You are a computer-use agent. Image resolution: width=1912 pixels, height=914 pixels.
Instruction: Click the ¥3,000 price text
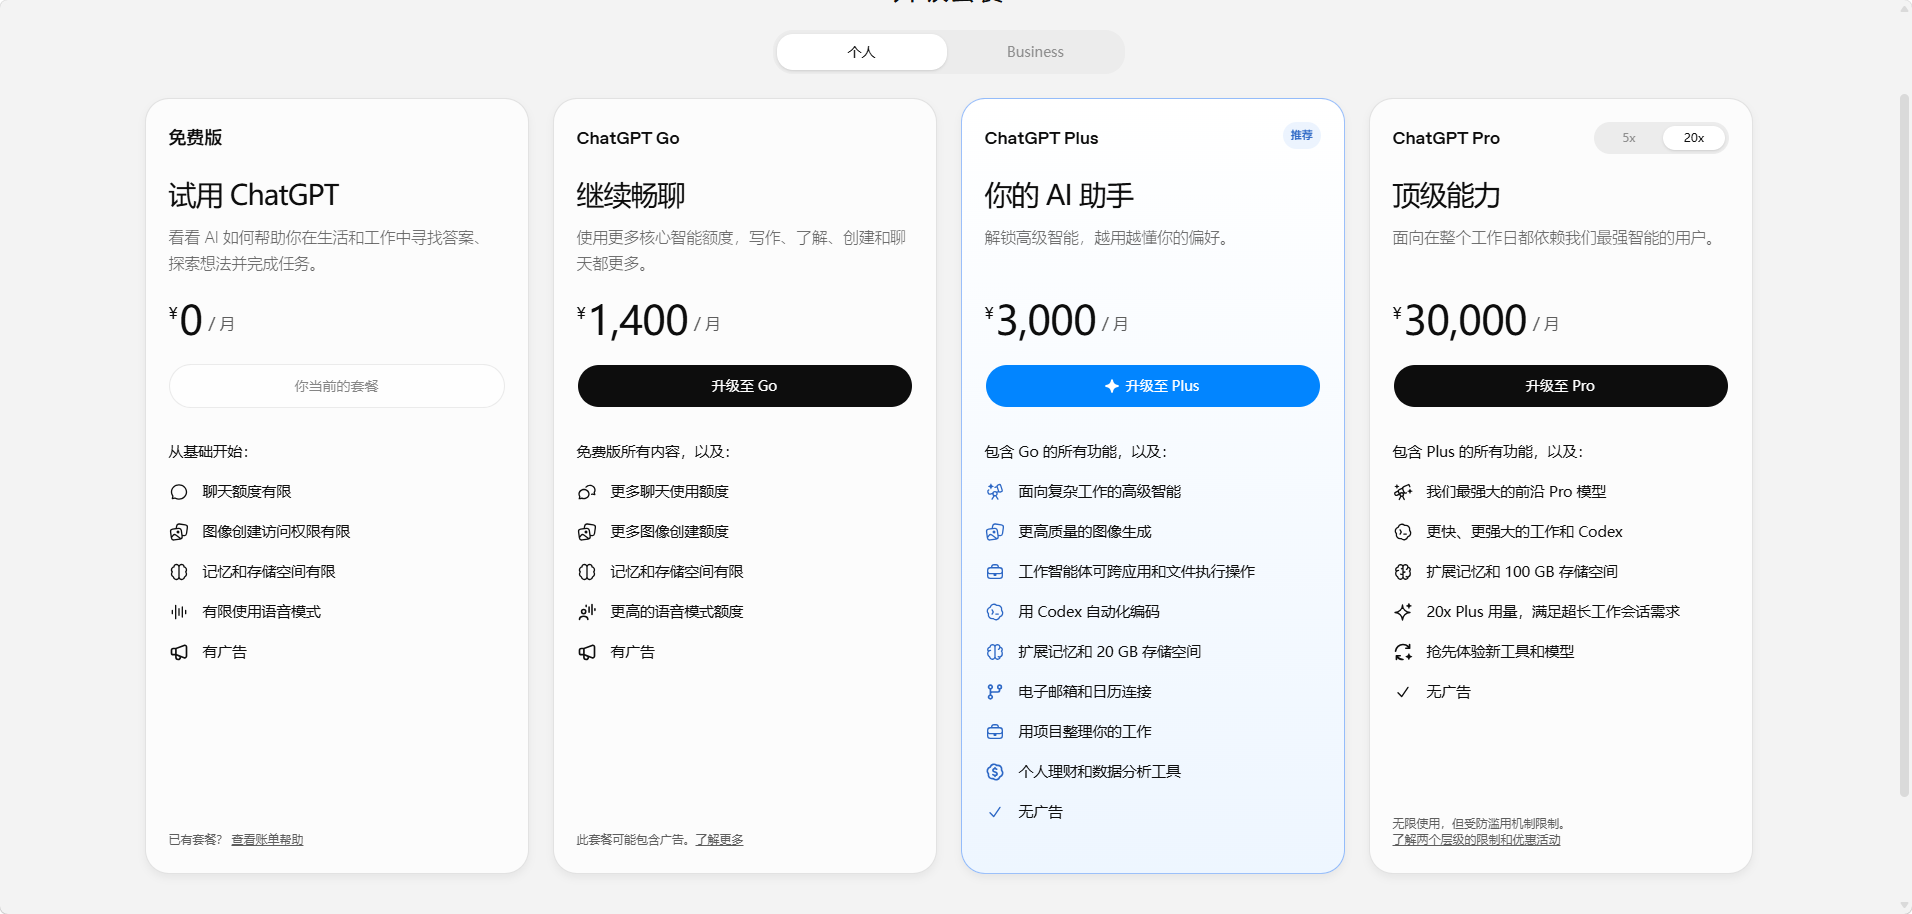click(x=1041, y=321)
